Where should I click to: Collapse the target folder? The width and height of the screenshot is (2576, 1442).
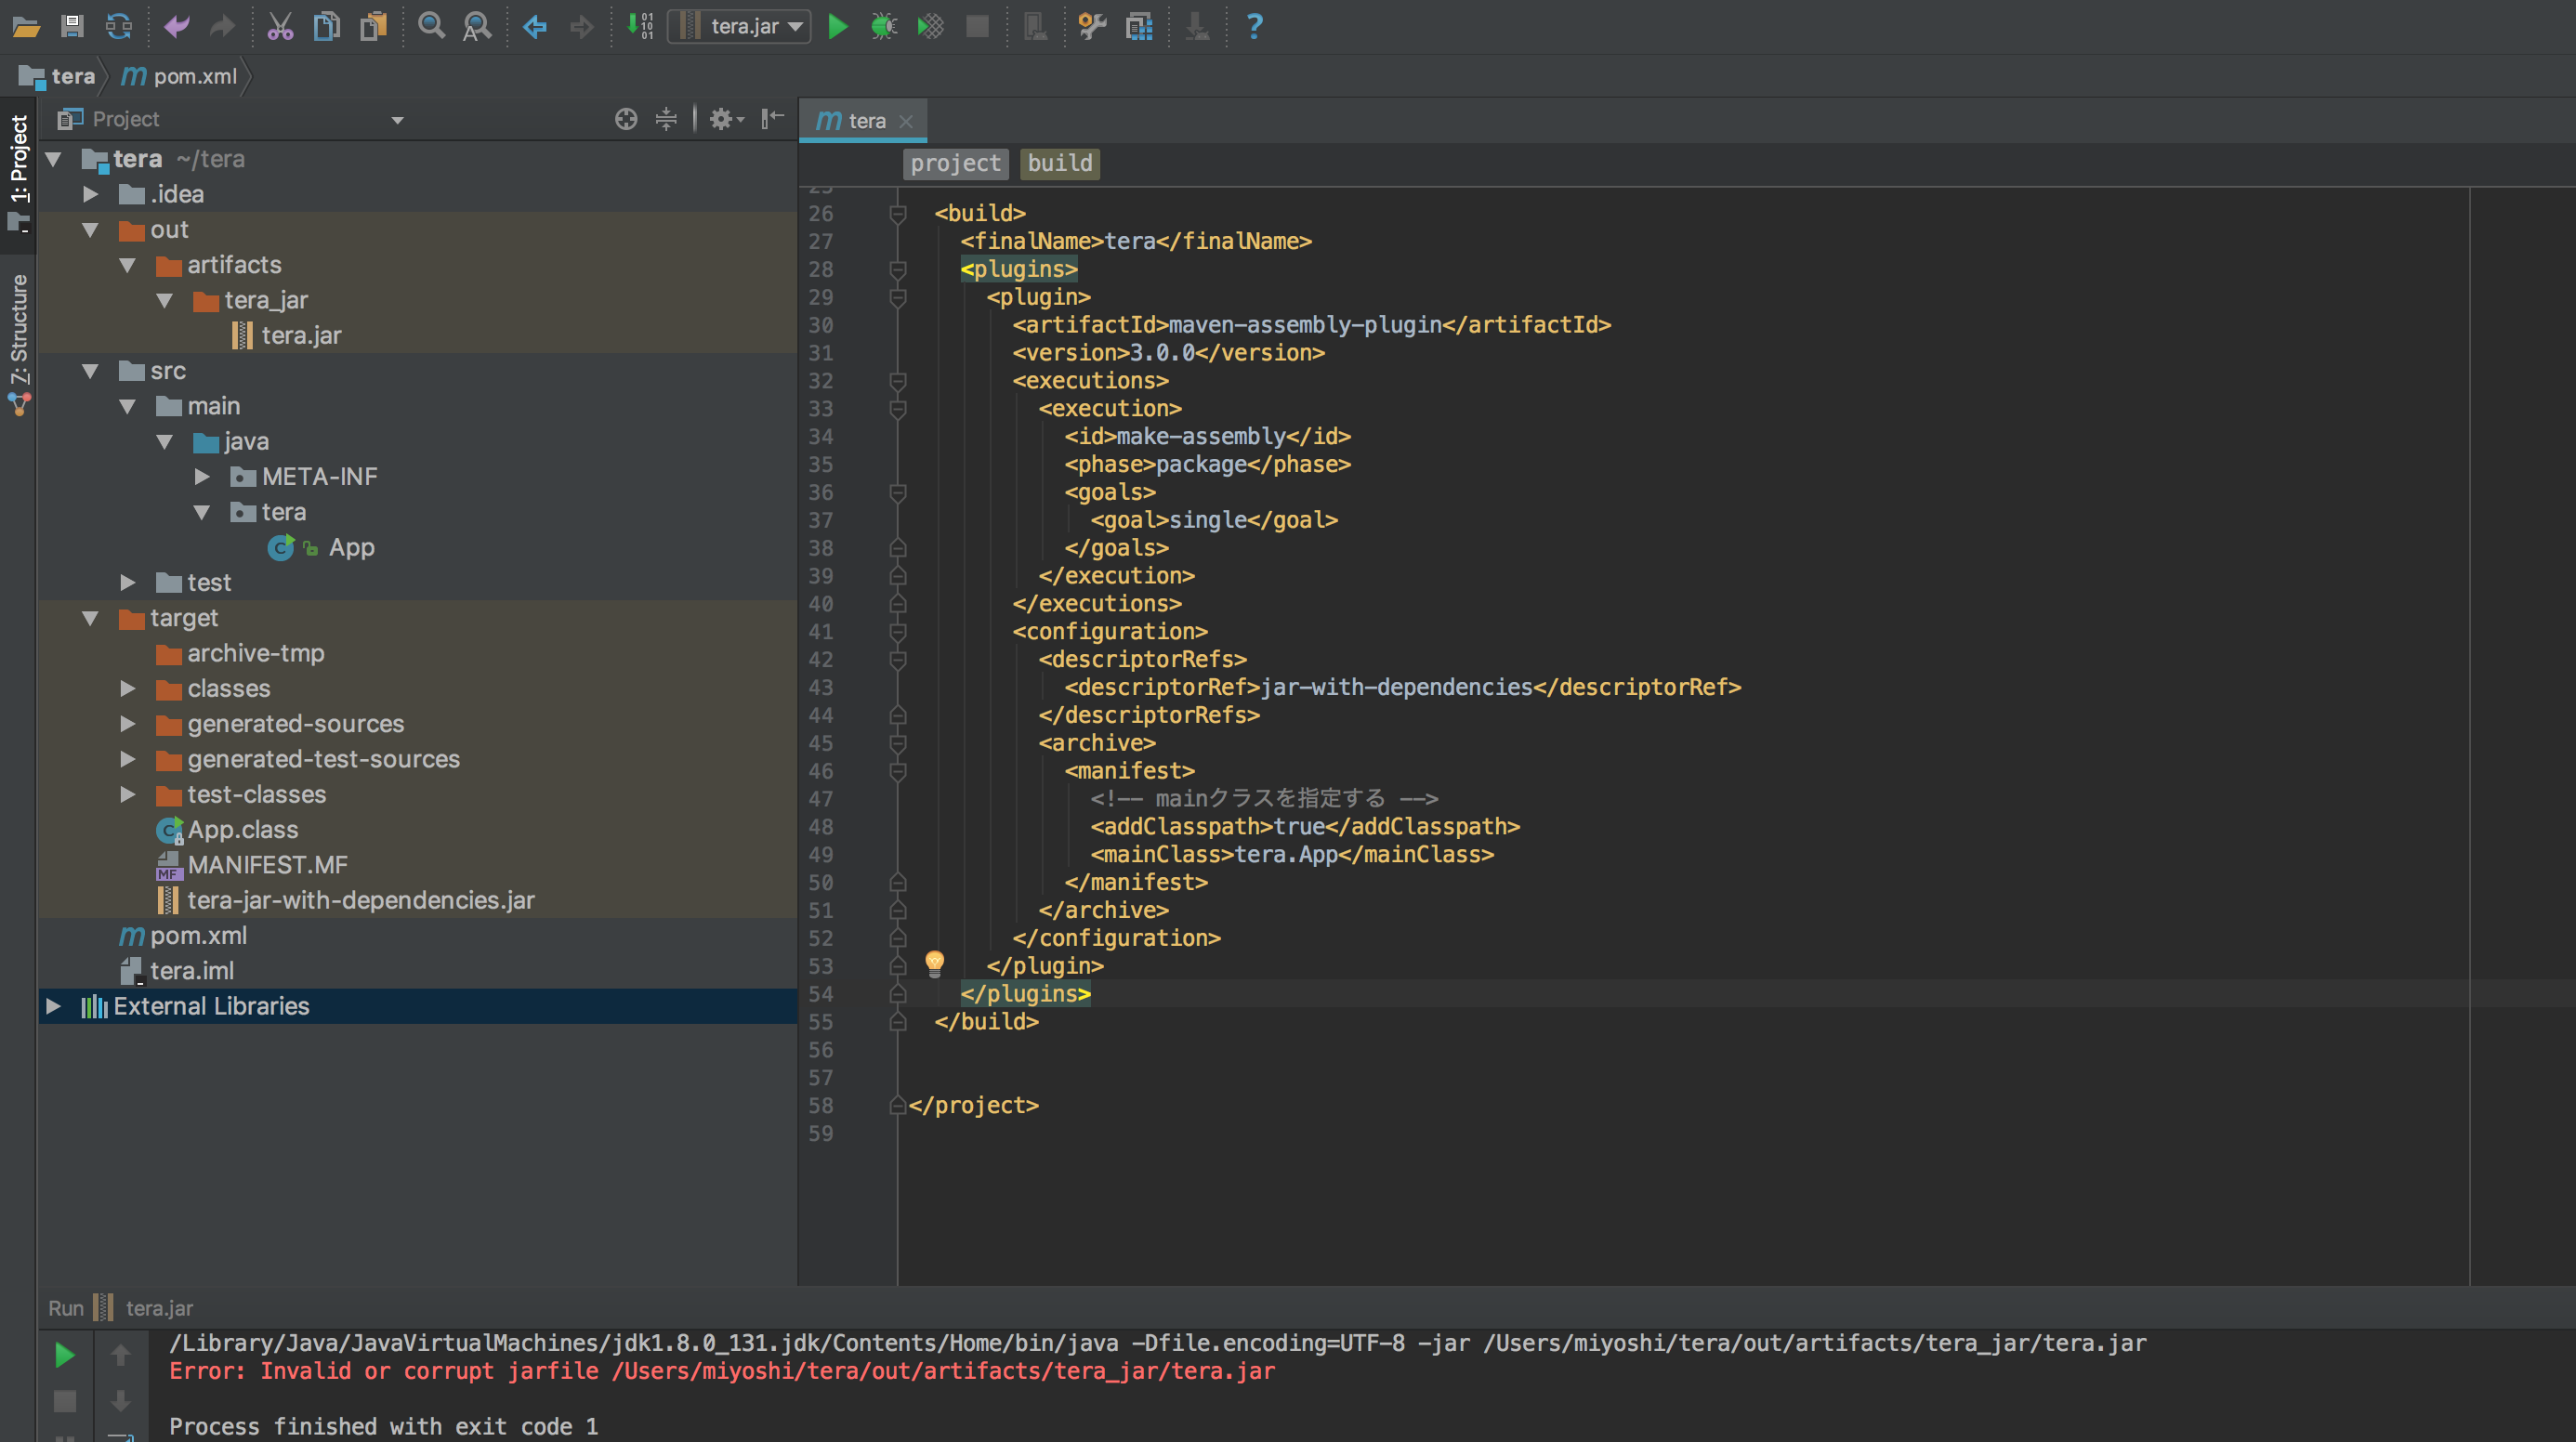click(90, 618)
